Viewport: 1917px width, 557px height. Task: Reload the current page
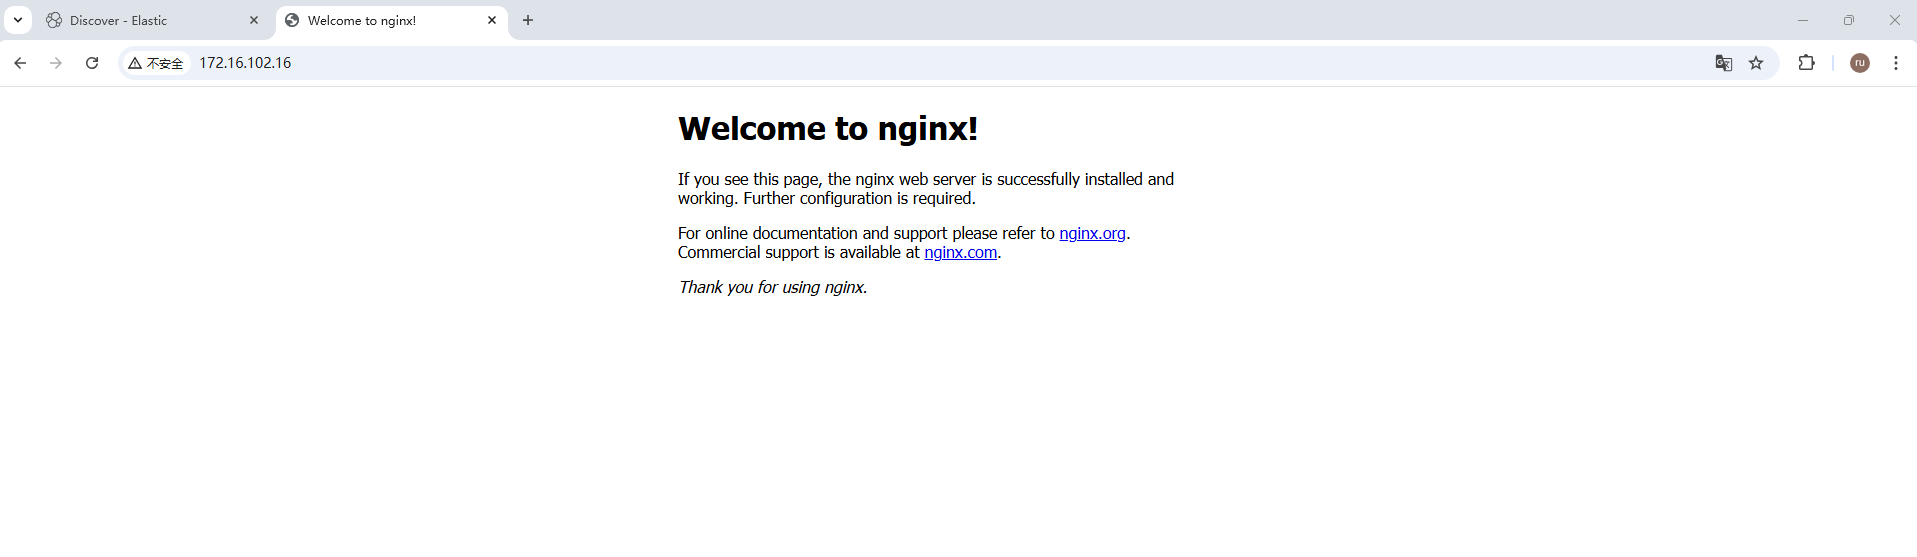click(x=92, y=63)
